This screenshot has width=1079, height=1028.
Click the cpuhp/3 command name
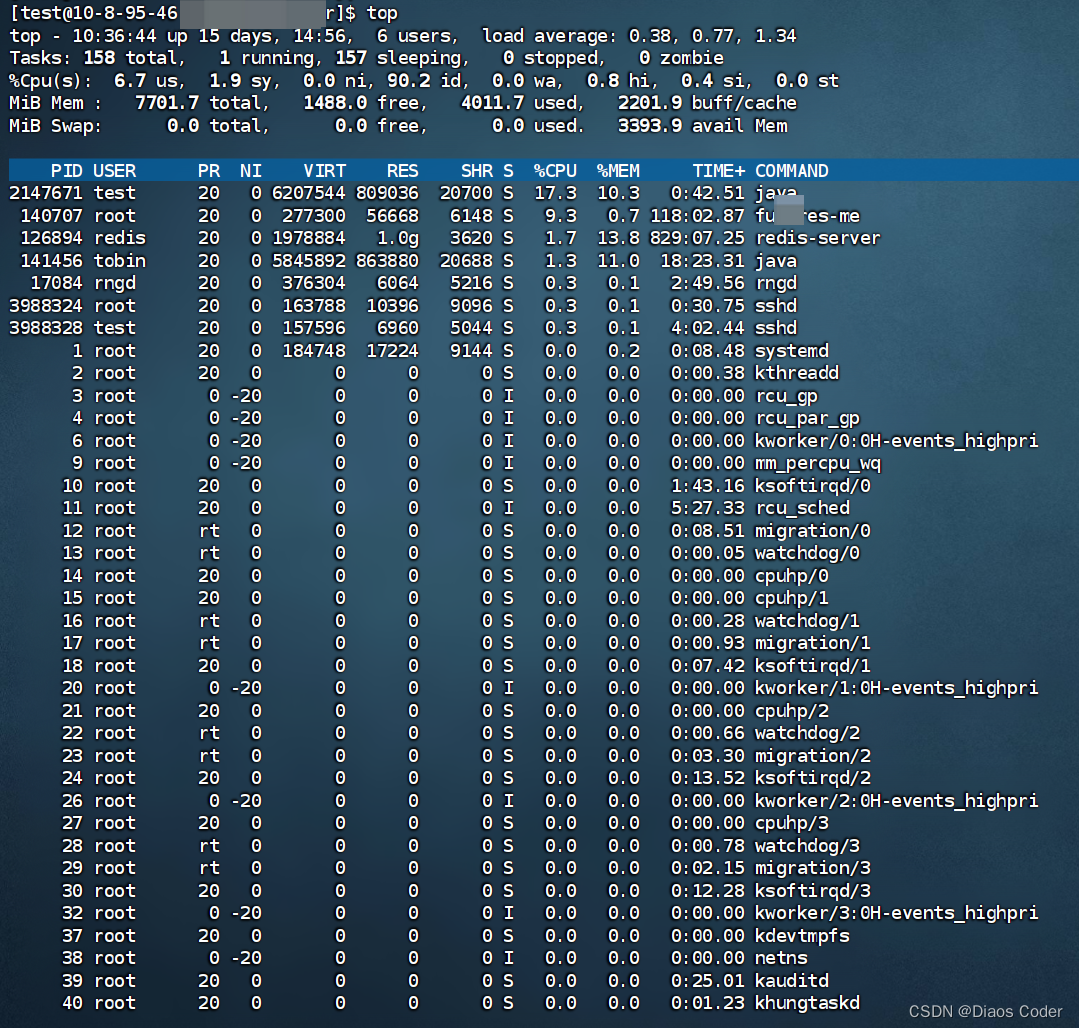(x=791, y=823)
